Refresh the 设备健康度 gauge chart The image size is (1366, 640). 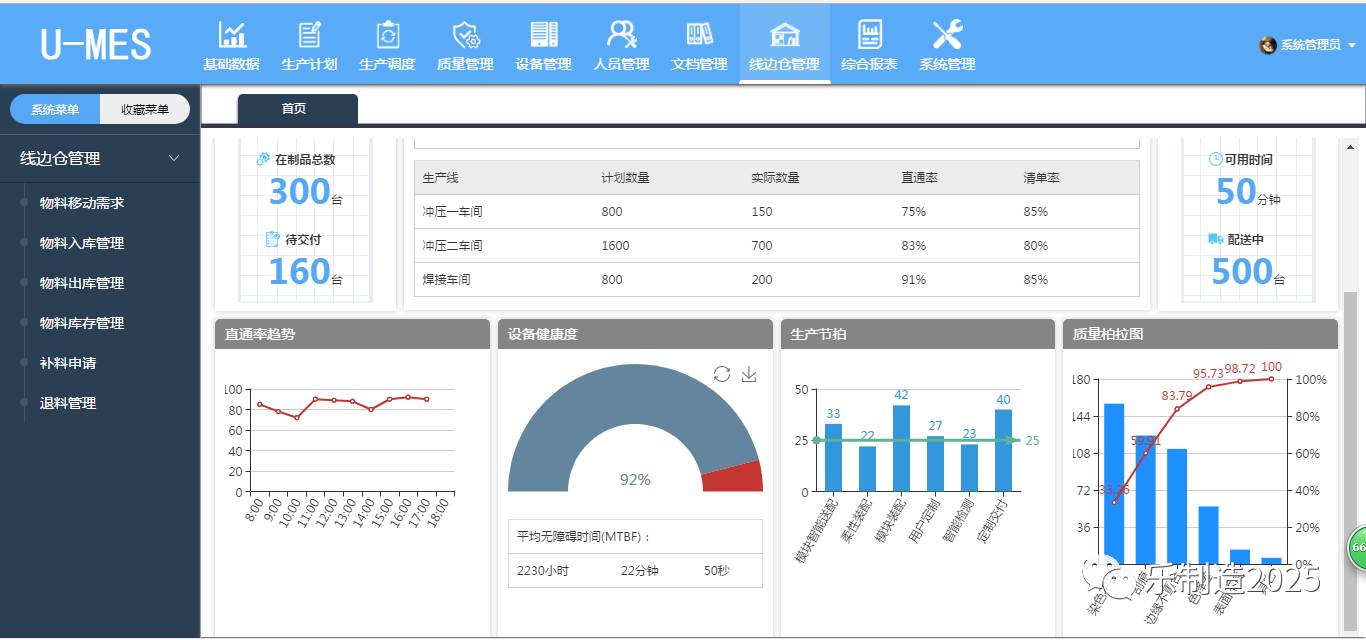coord(722,374)
